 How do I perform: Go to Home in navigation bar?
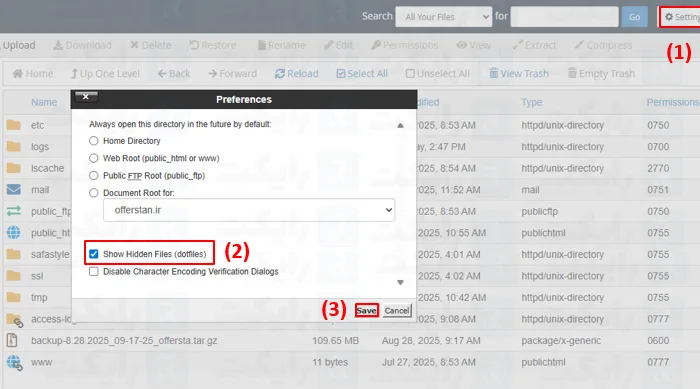(x=33, y=74)
